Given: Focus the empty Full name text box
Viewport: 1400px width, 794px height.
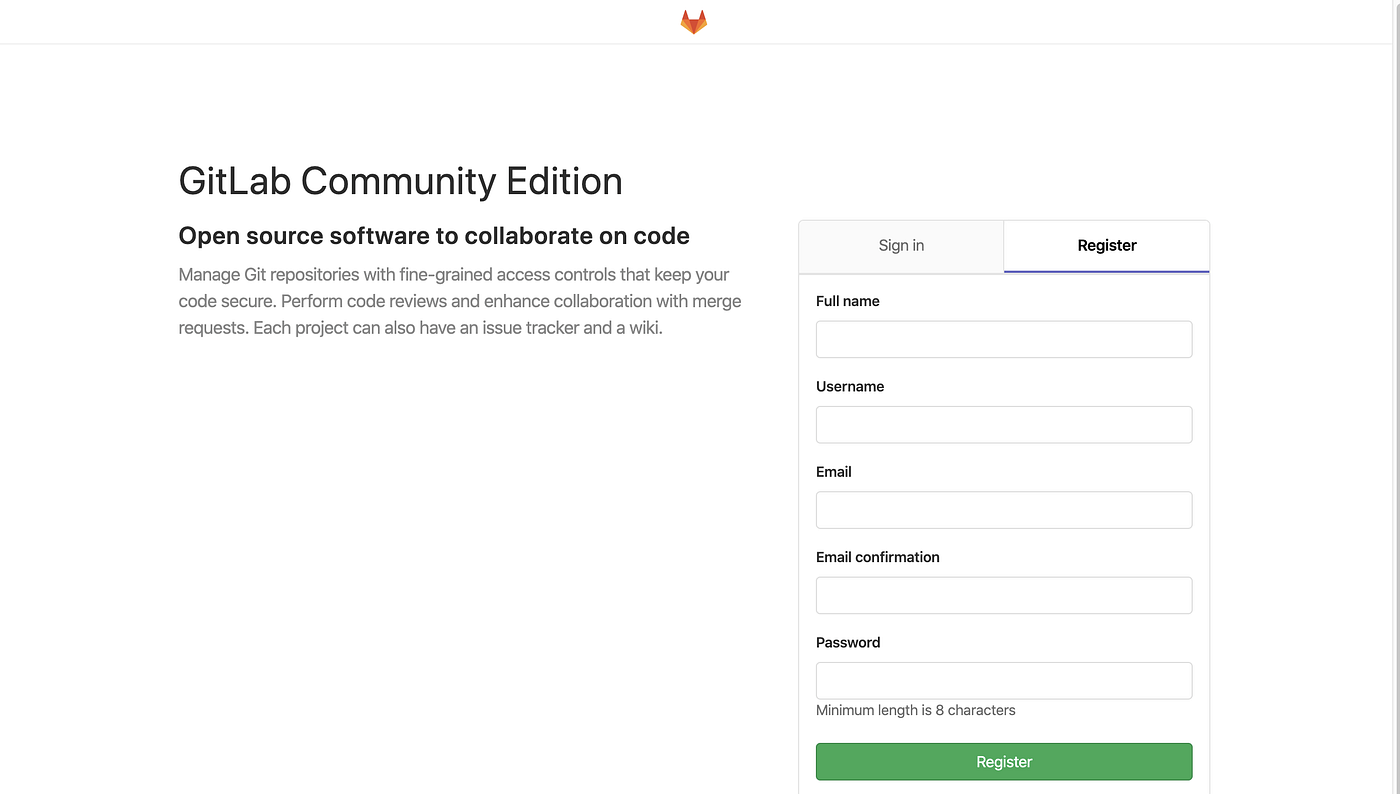Looking at the screenshot, I should click(1004, 339).
